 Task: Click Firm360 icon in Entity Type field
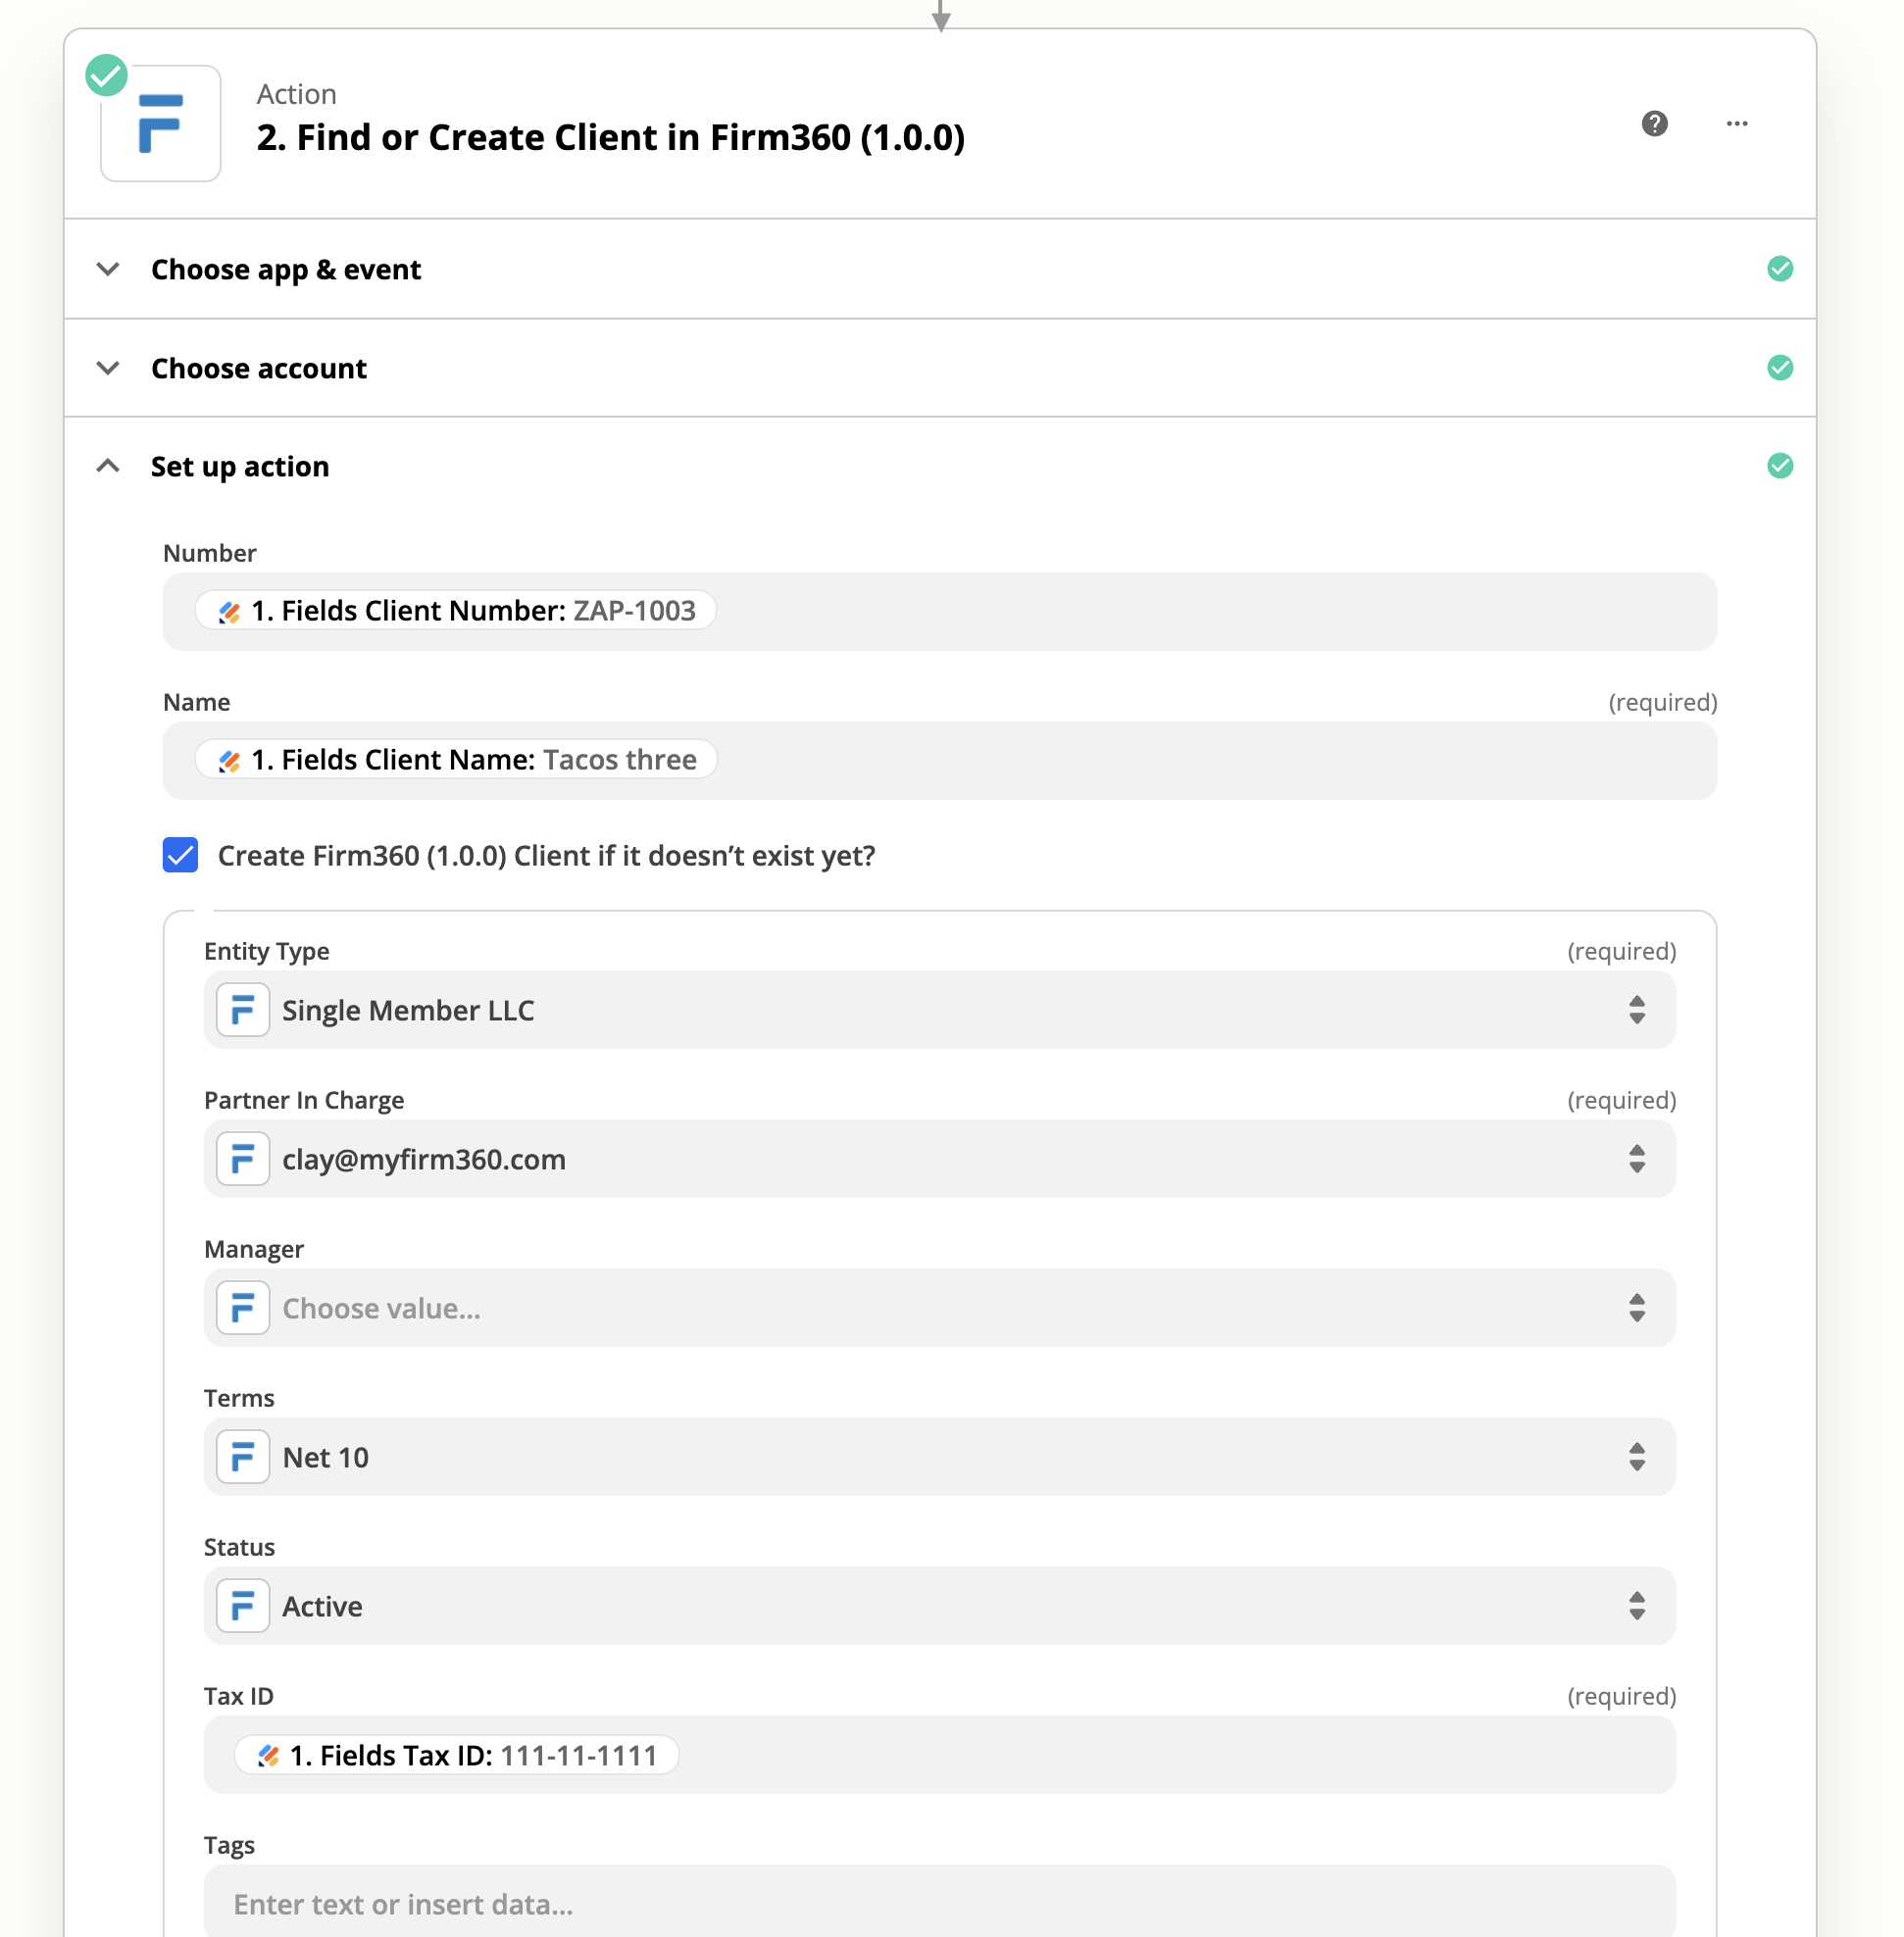(243, 1010)
